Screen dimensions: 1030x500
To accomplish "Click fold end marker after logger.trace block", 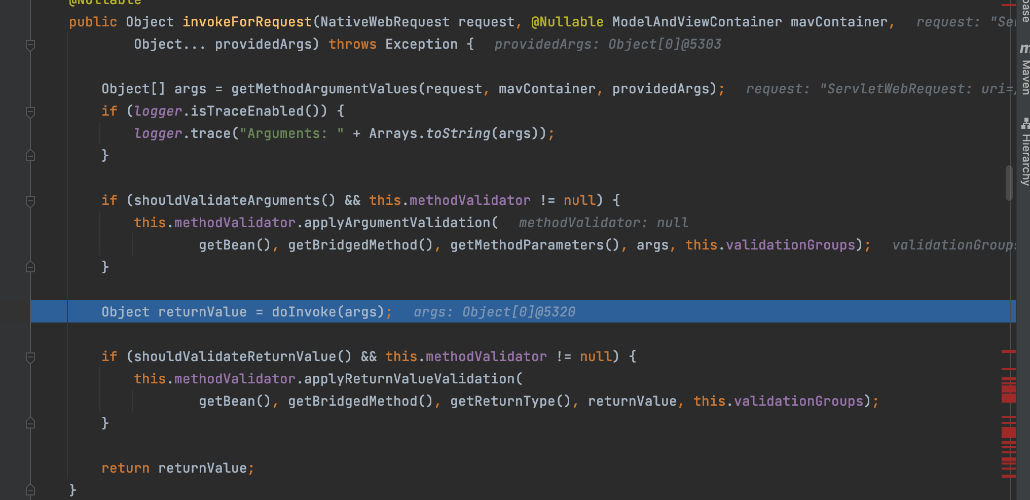I will [x=31, y=155].
